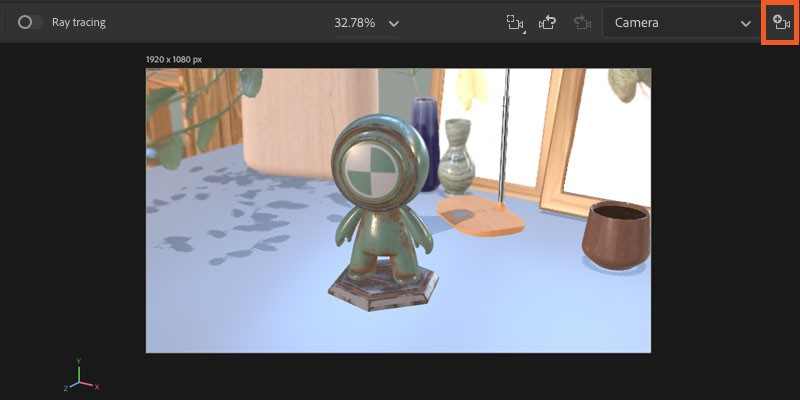800x400 pixels.
Task: Click the add camera bookmark icon
Action: pyautogui.click(x=781, y=22)
